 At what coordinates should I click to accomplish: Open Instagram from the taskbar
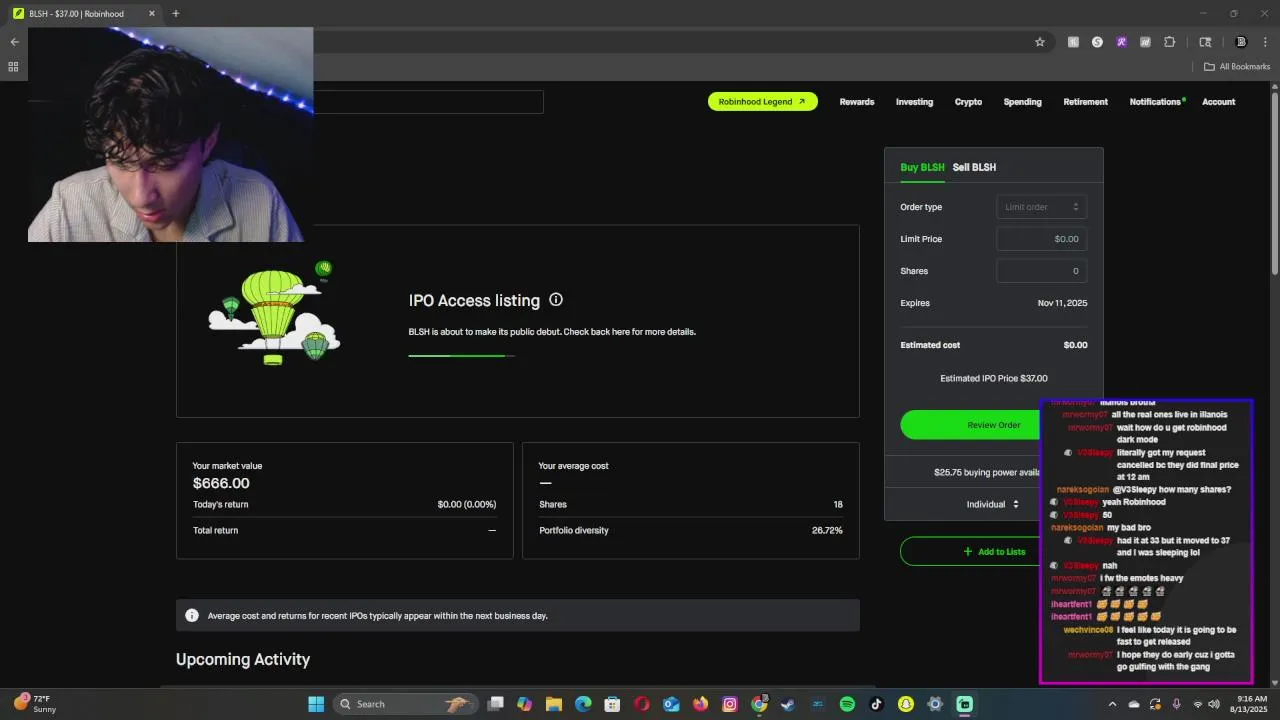tap(730, 704)
